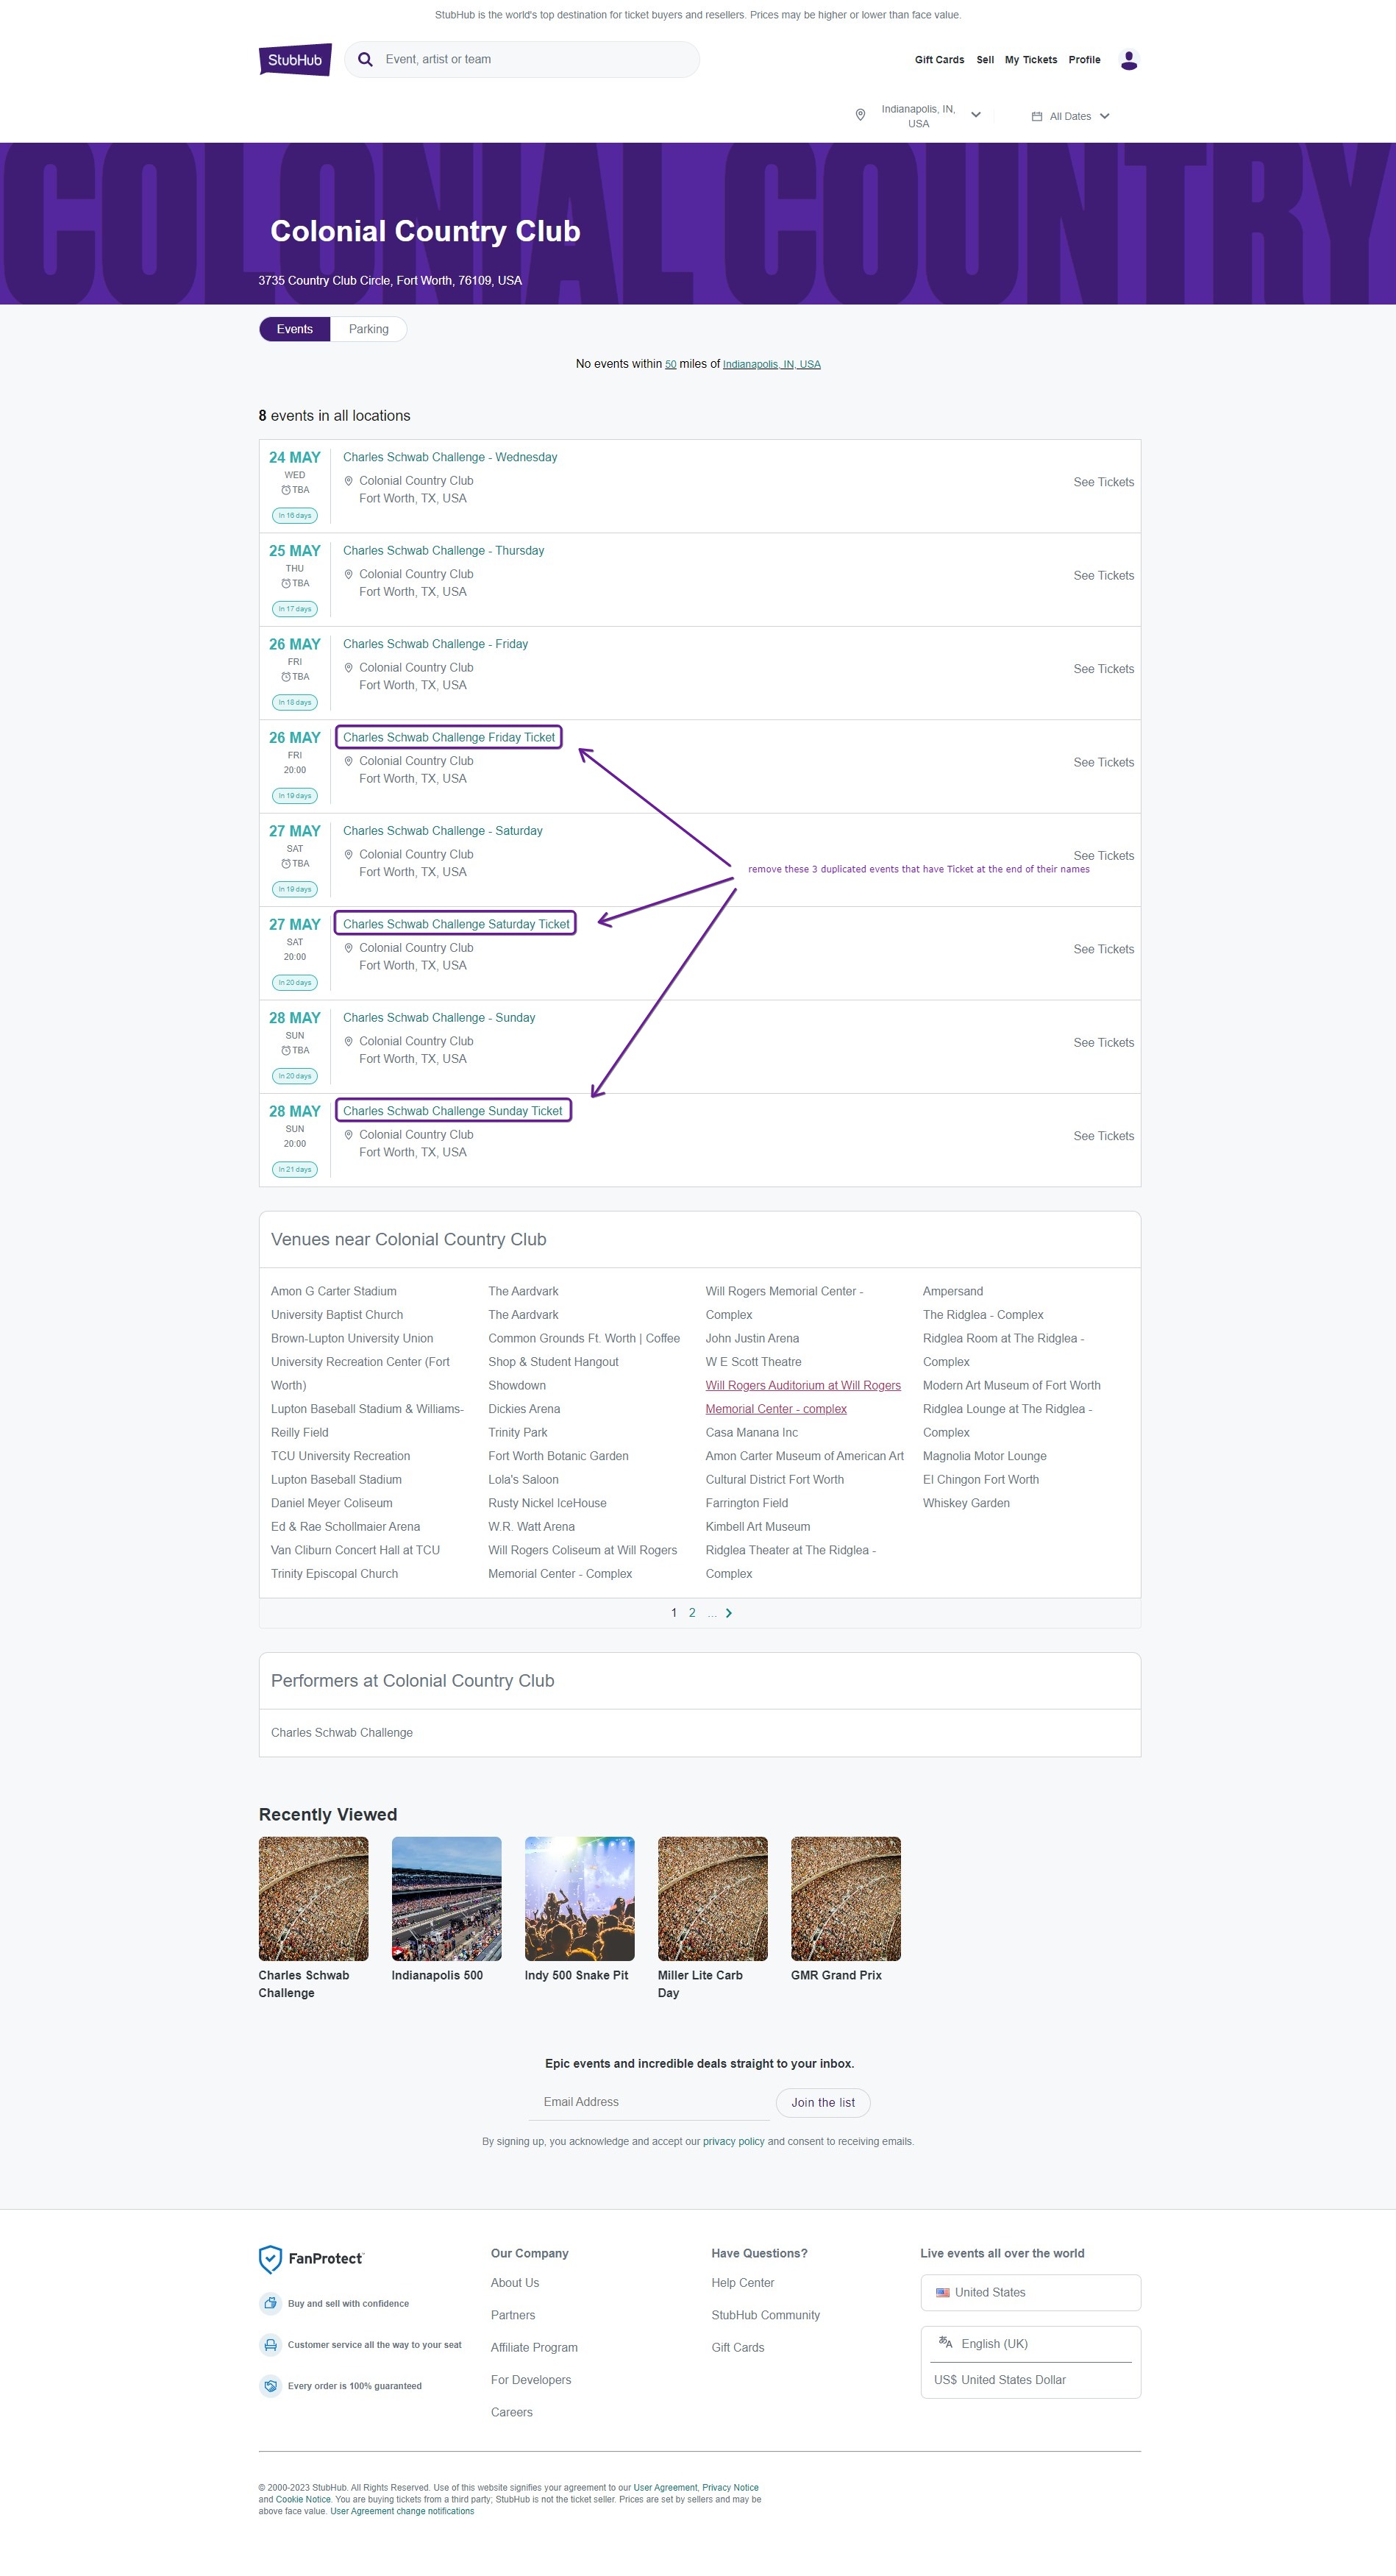Open the Whiskey Garden venue
The width and height of the screenshot is (1396, 2576).
966,1503
